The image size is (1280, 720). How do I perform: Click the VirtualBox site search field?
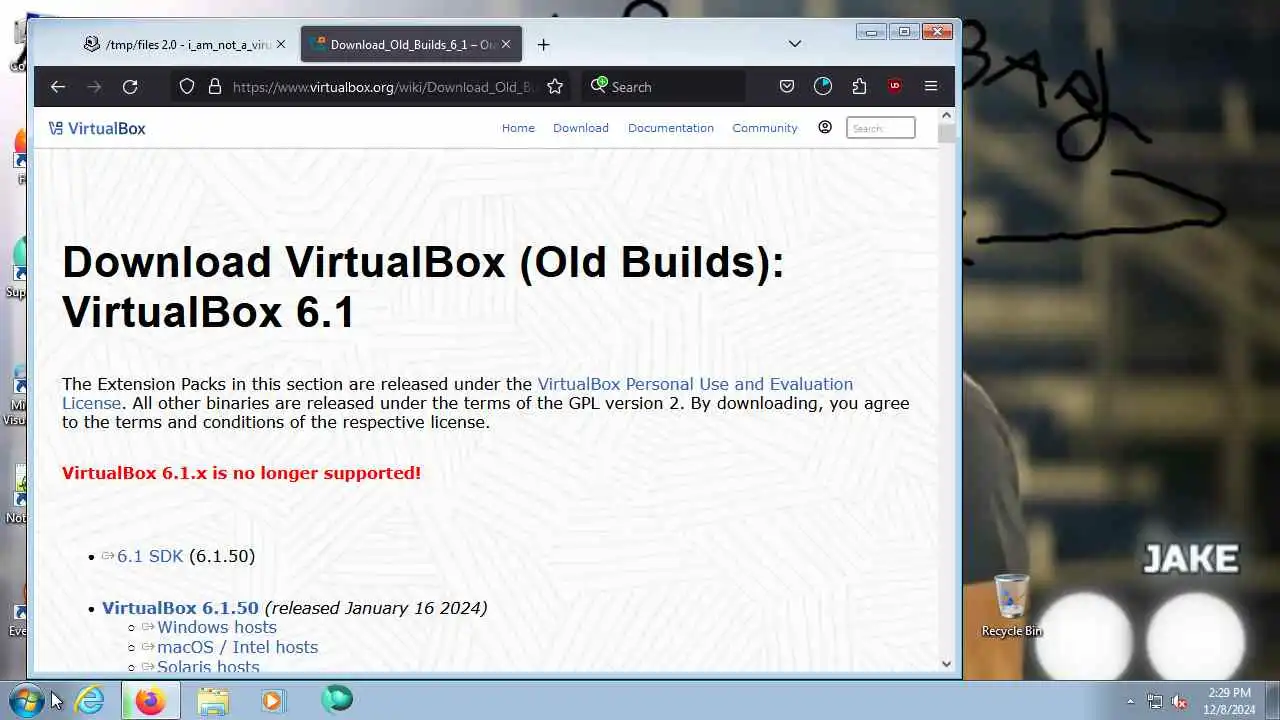pos(881,128)
